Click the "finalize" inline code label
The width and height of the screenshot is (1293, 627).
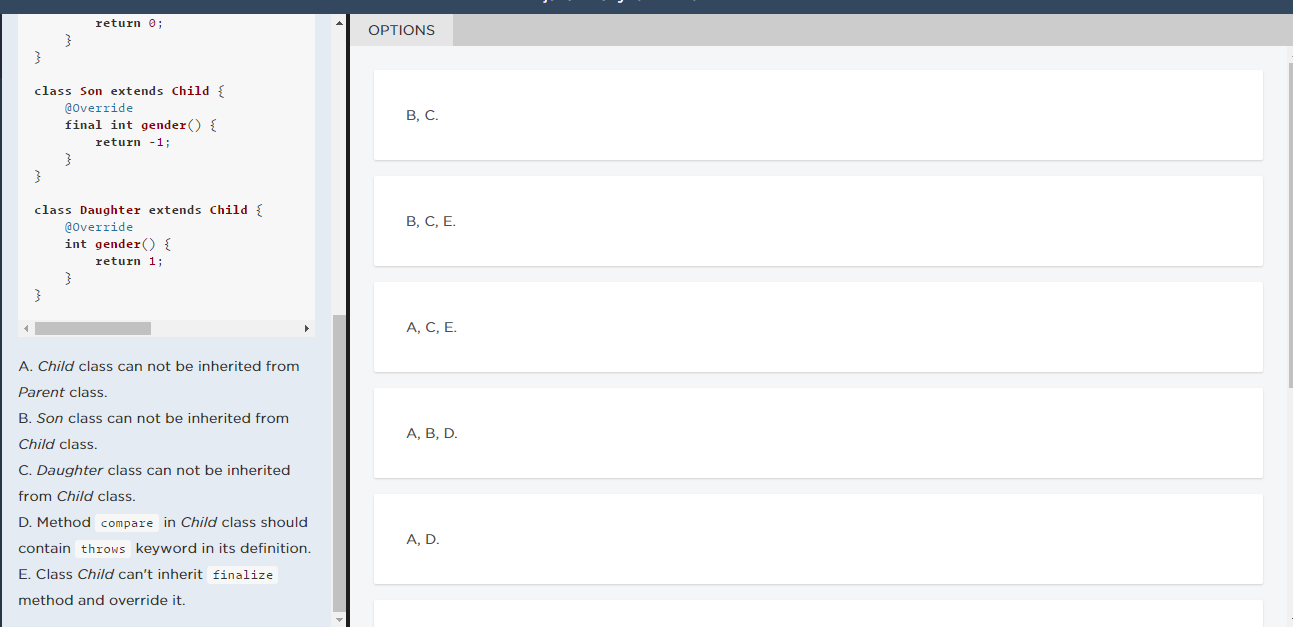point(242,575)
